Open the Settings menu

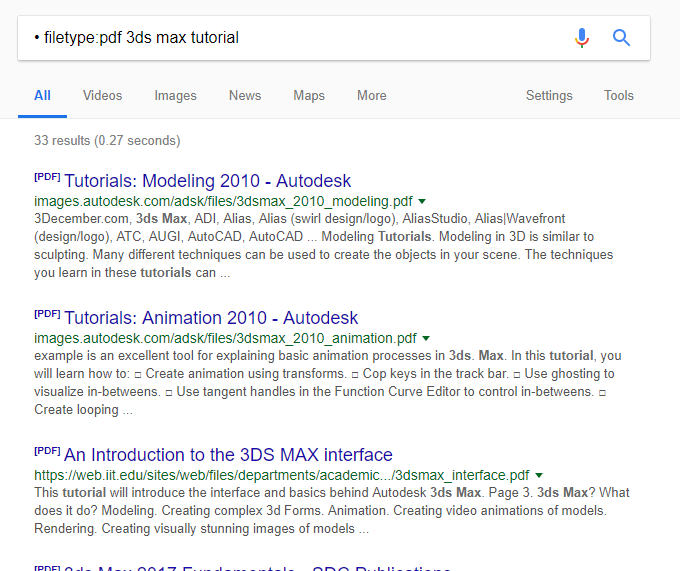click(x=549, y=95)
